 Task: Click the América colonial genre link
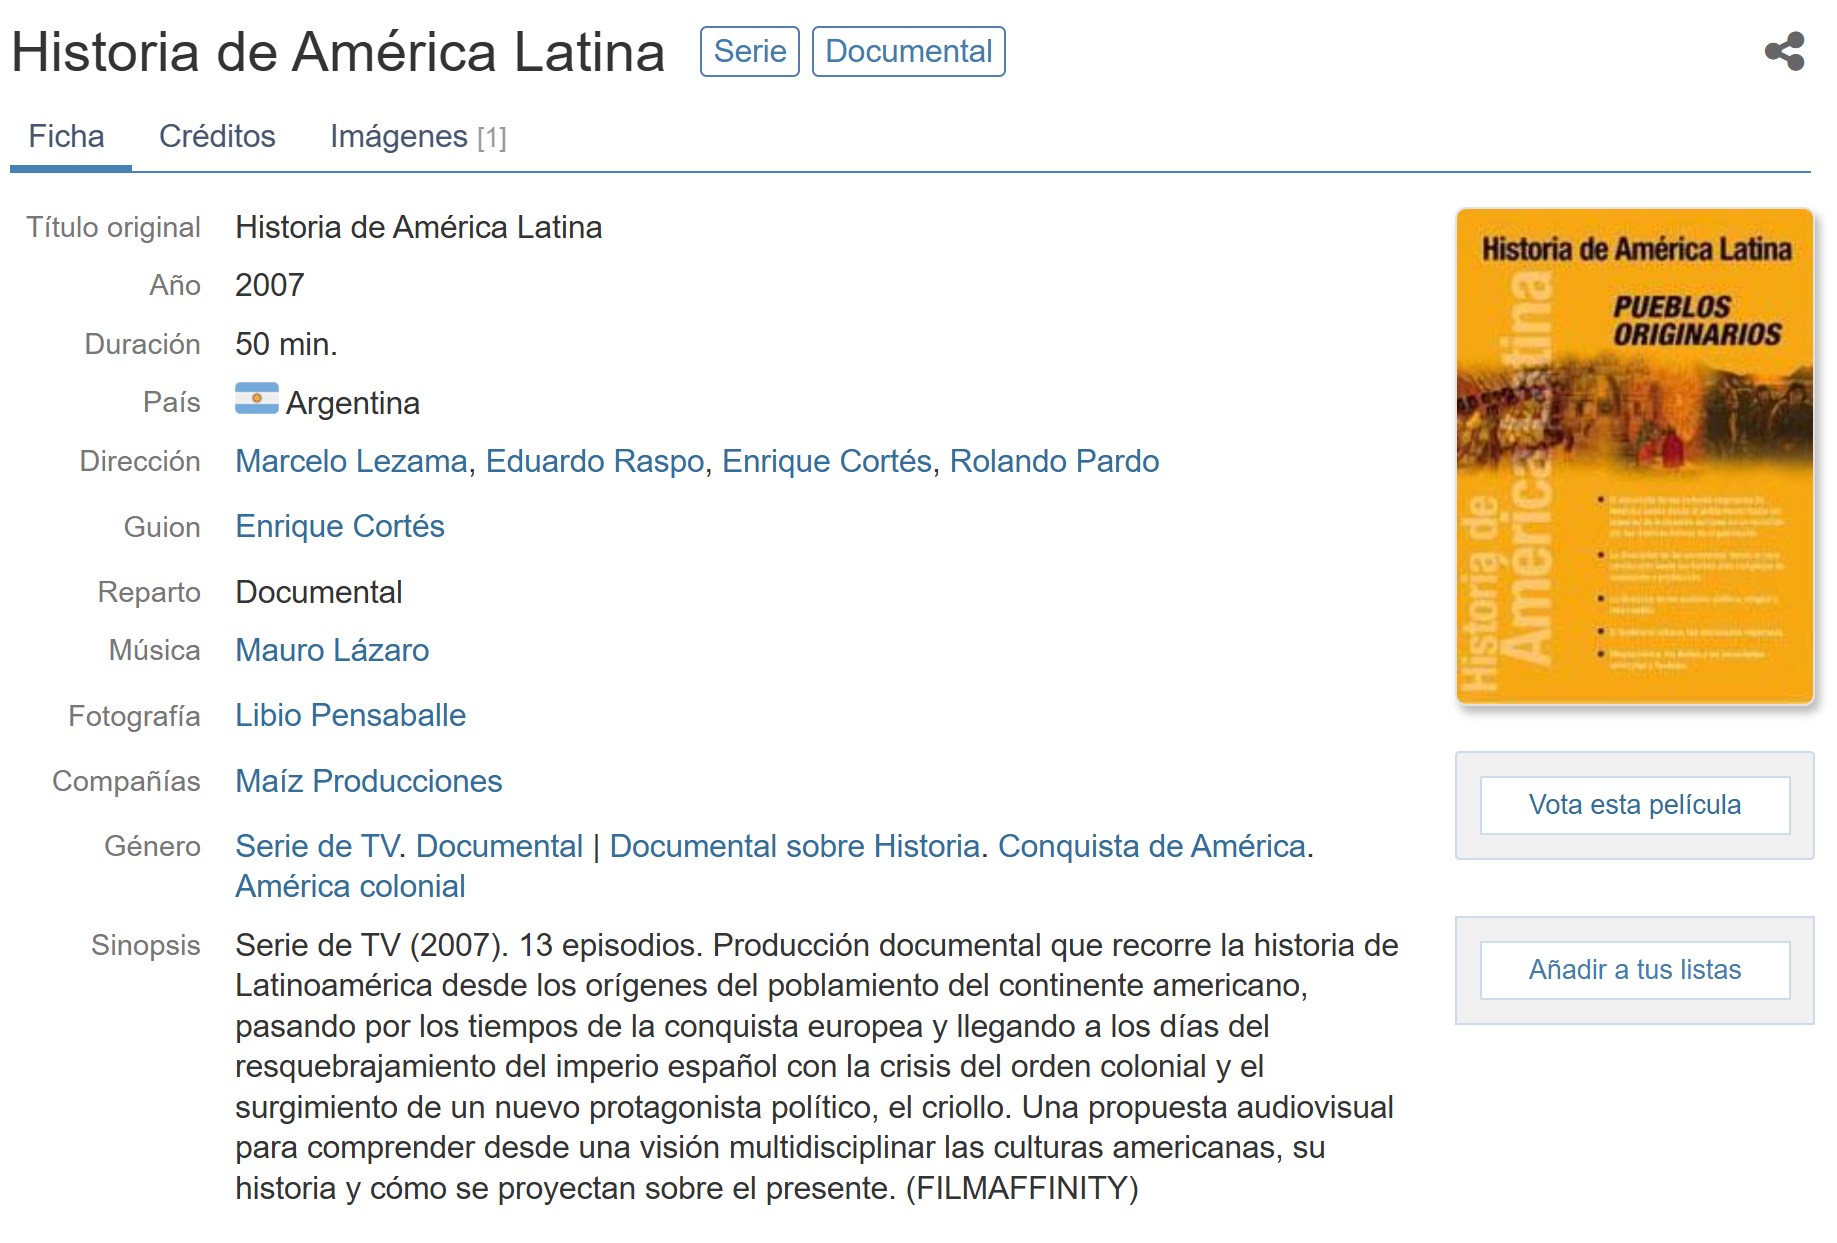pos(350,886)
